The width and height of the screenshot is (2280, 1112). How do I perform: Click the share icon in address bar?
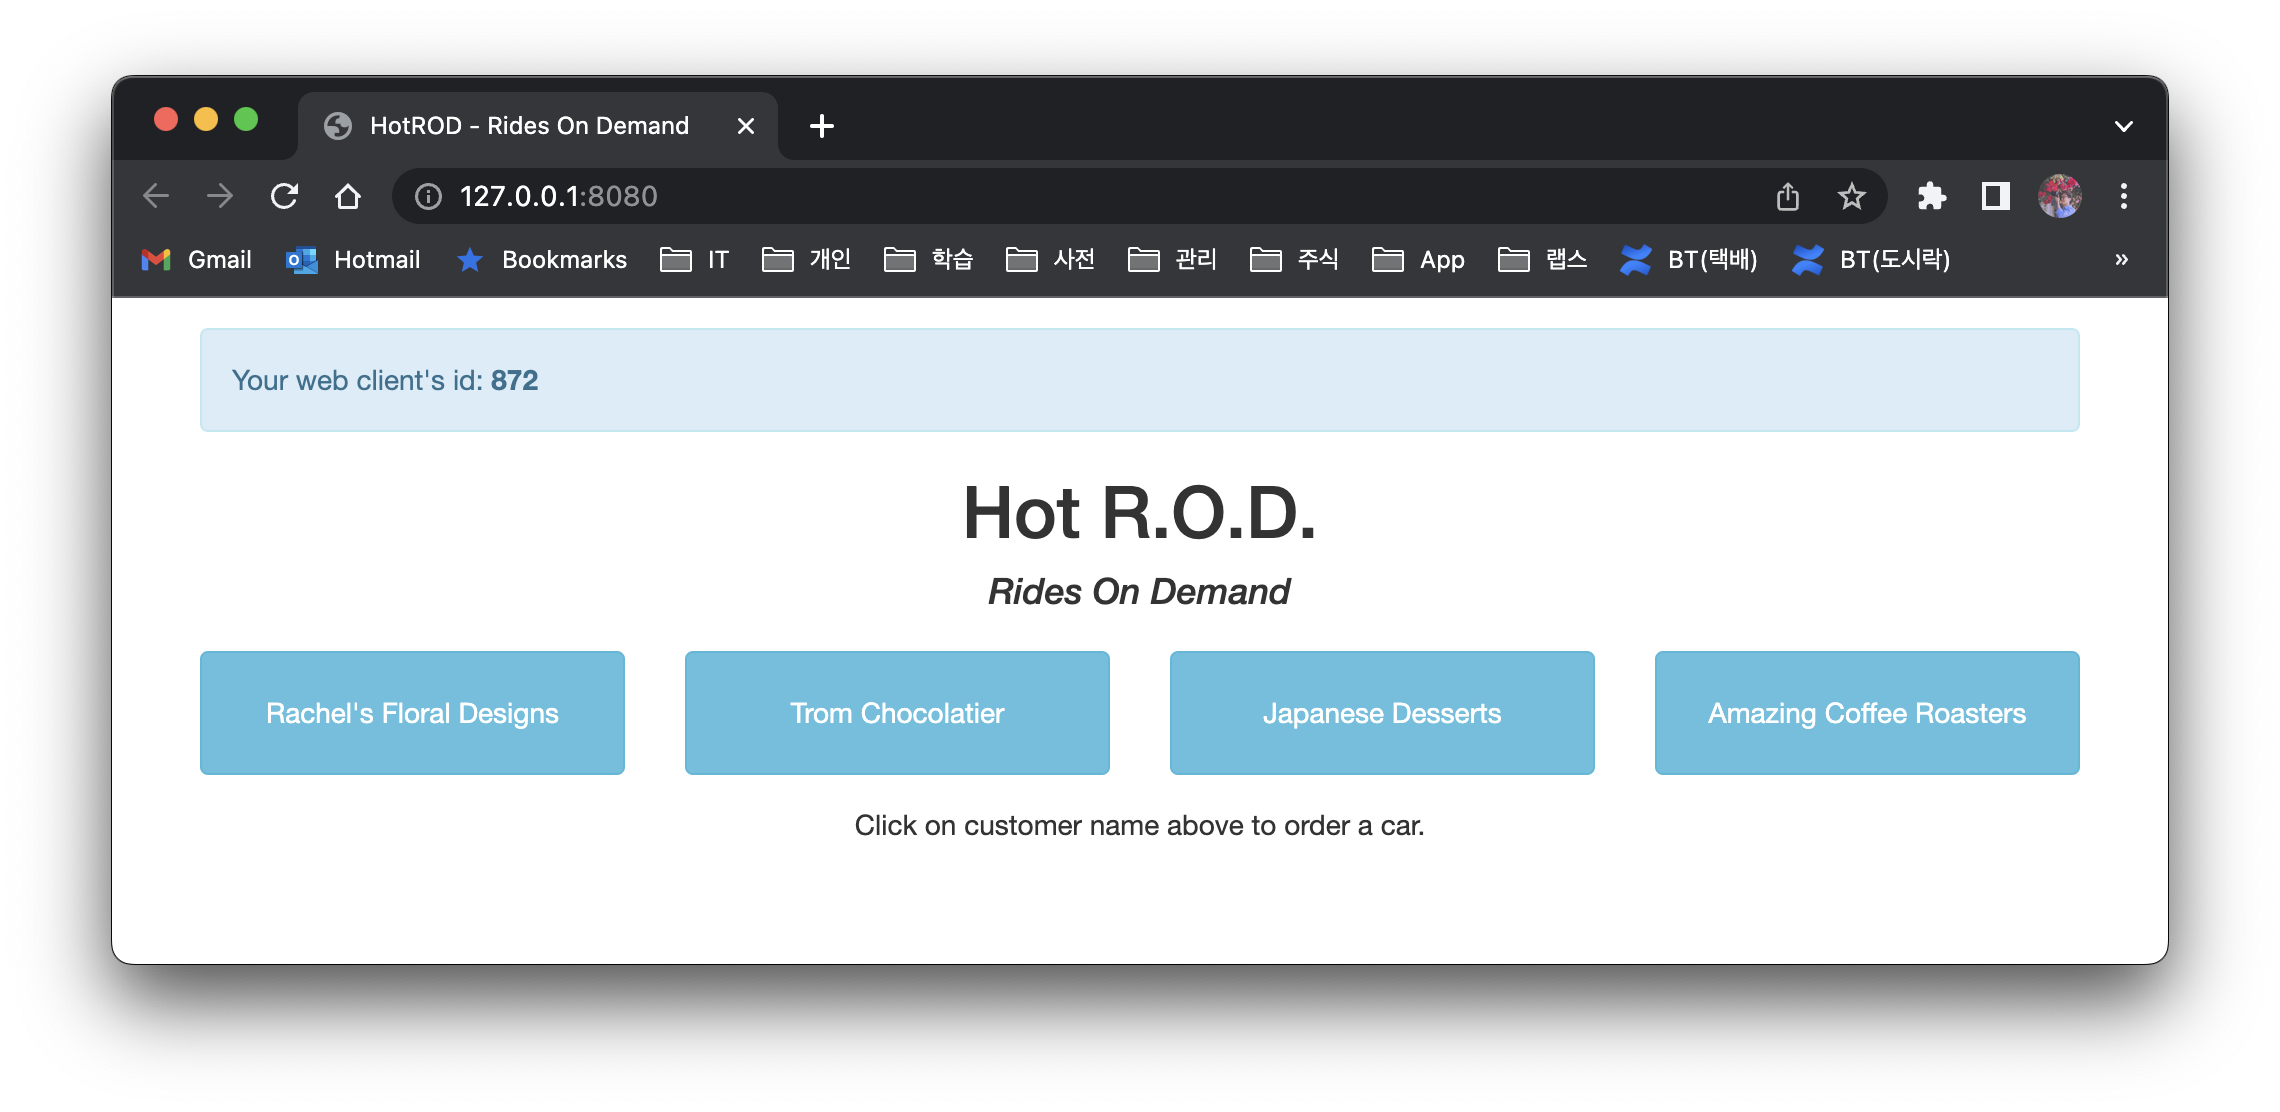click(x=1788, y=196)
